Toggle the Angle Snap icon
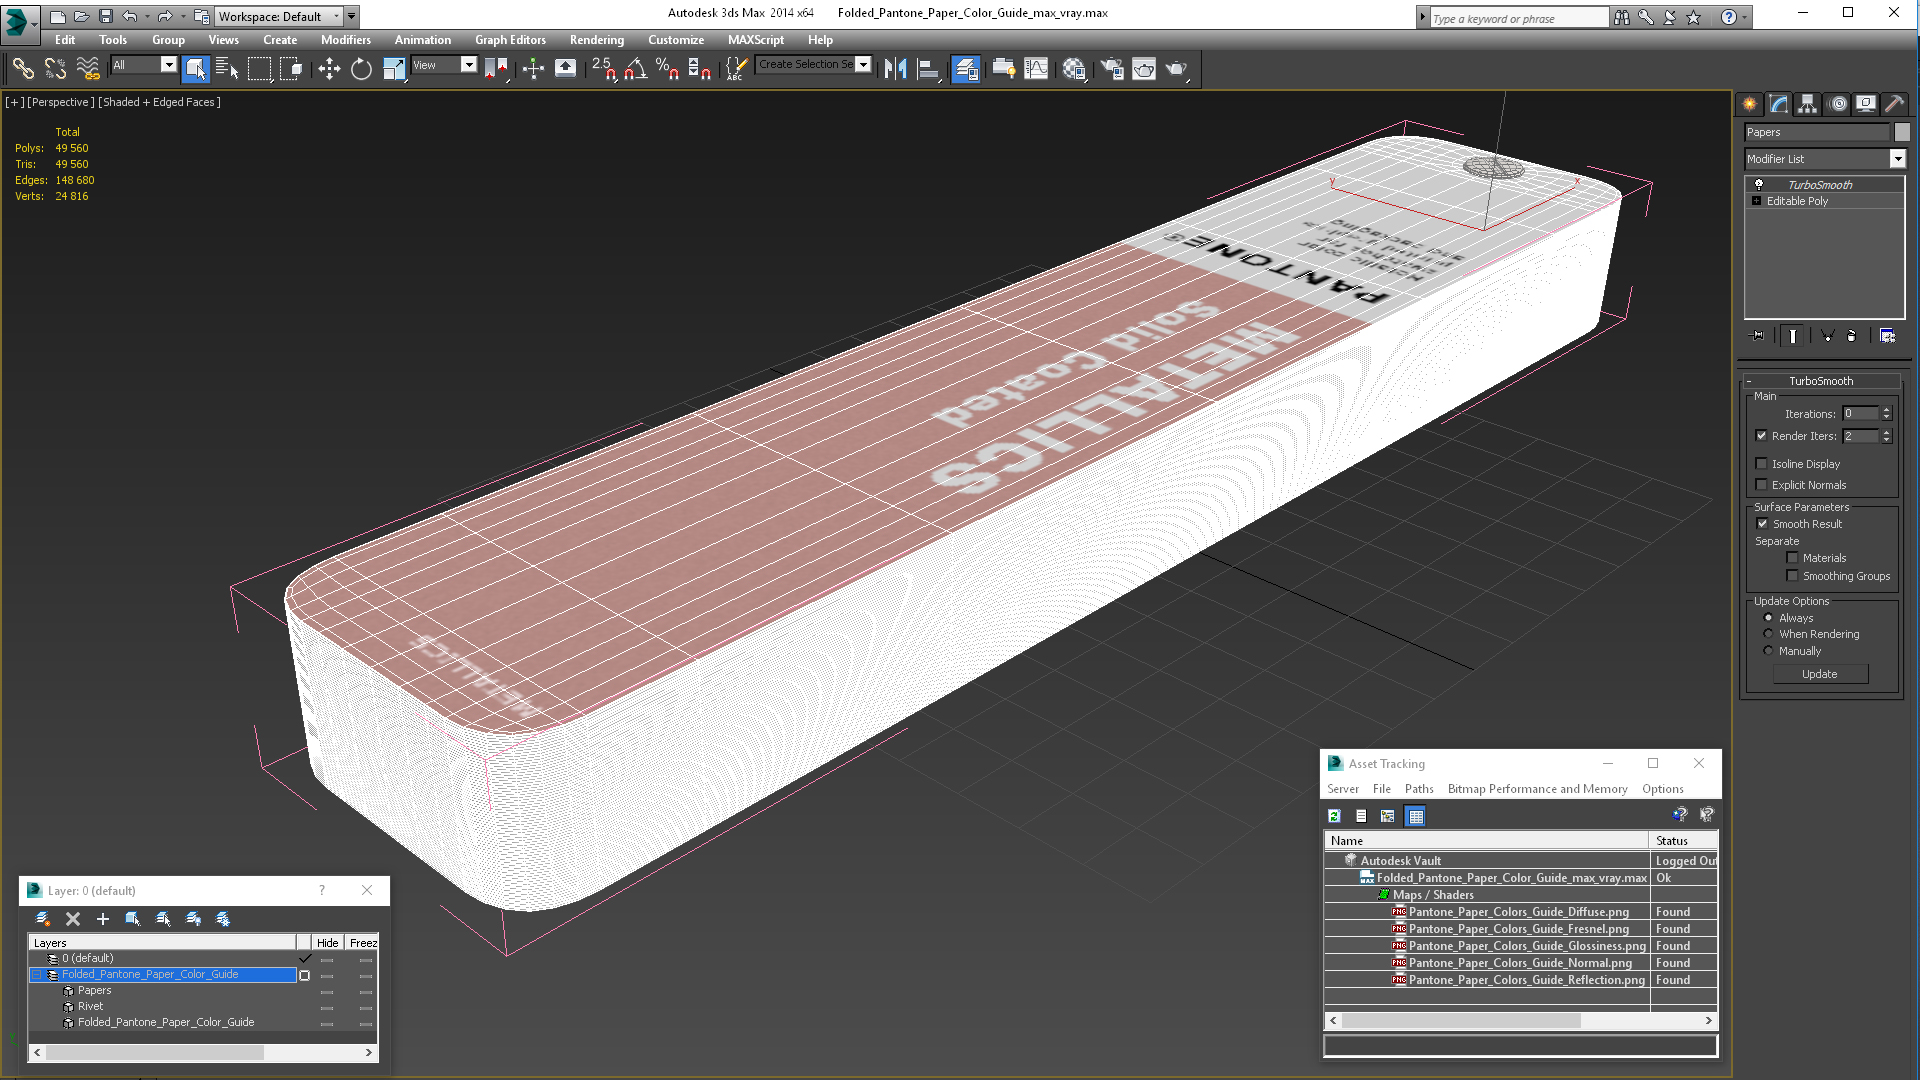Screen dimensions: 1920x1080 tap(636, 68)
